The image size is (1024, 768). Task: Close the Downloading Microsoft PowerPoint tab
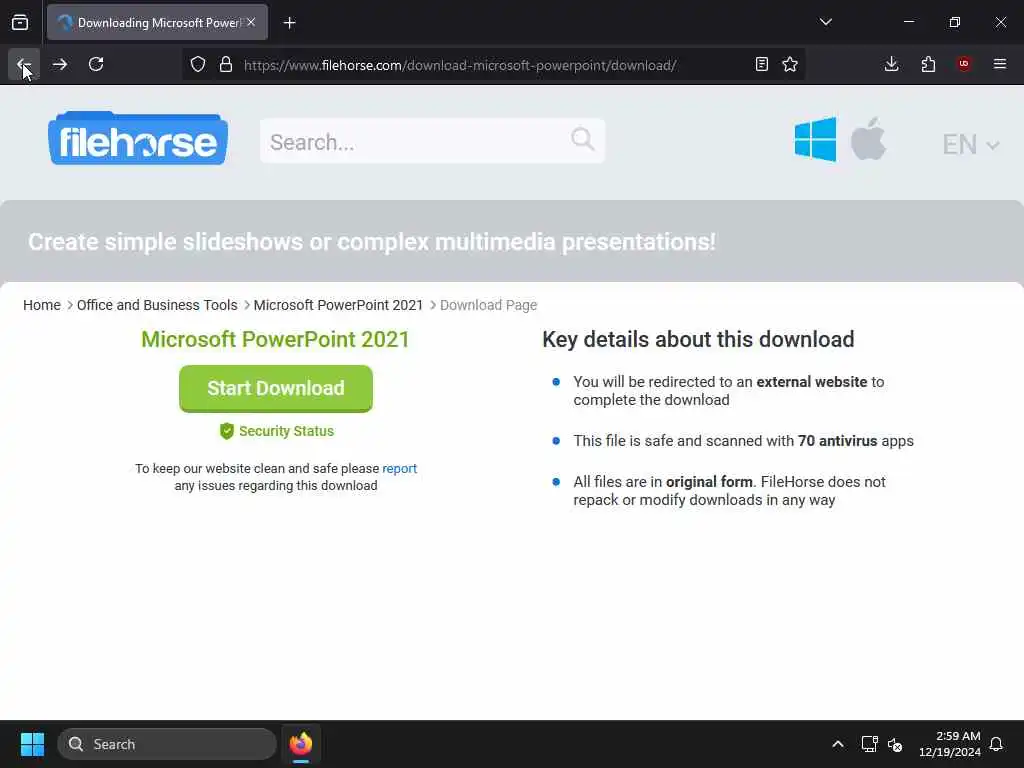(251, 22)
